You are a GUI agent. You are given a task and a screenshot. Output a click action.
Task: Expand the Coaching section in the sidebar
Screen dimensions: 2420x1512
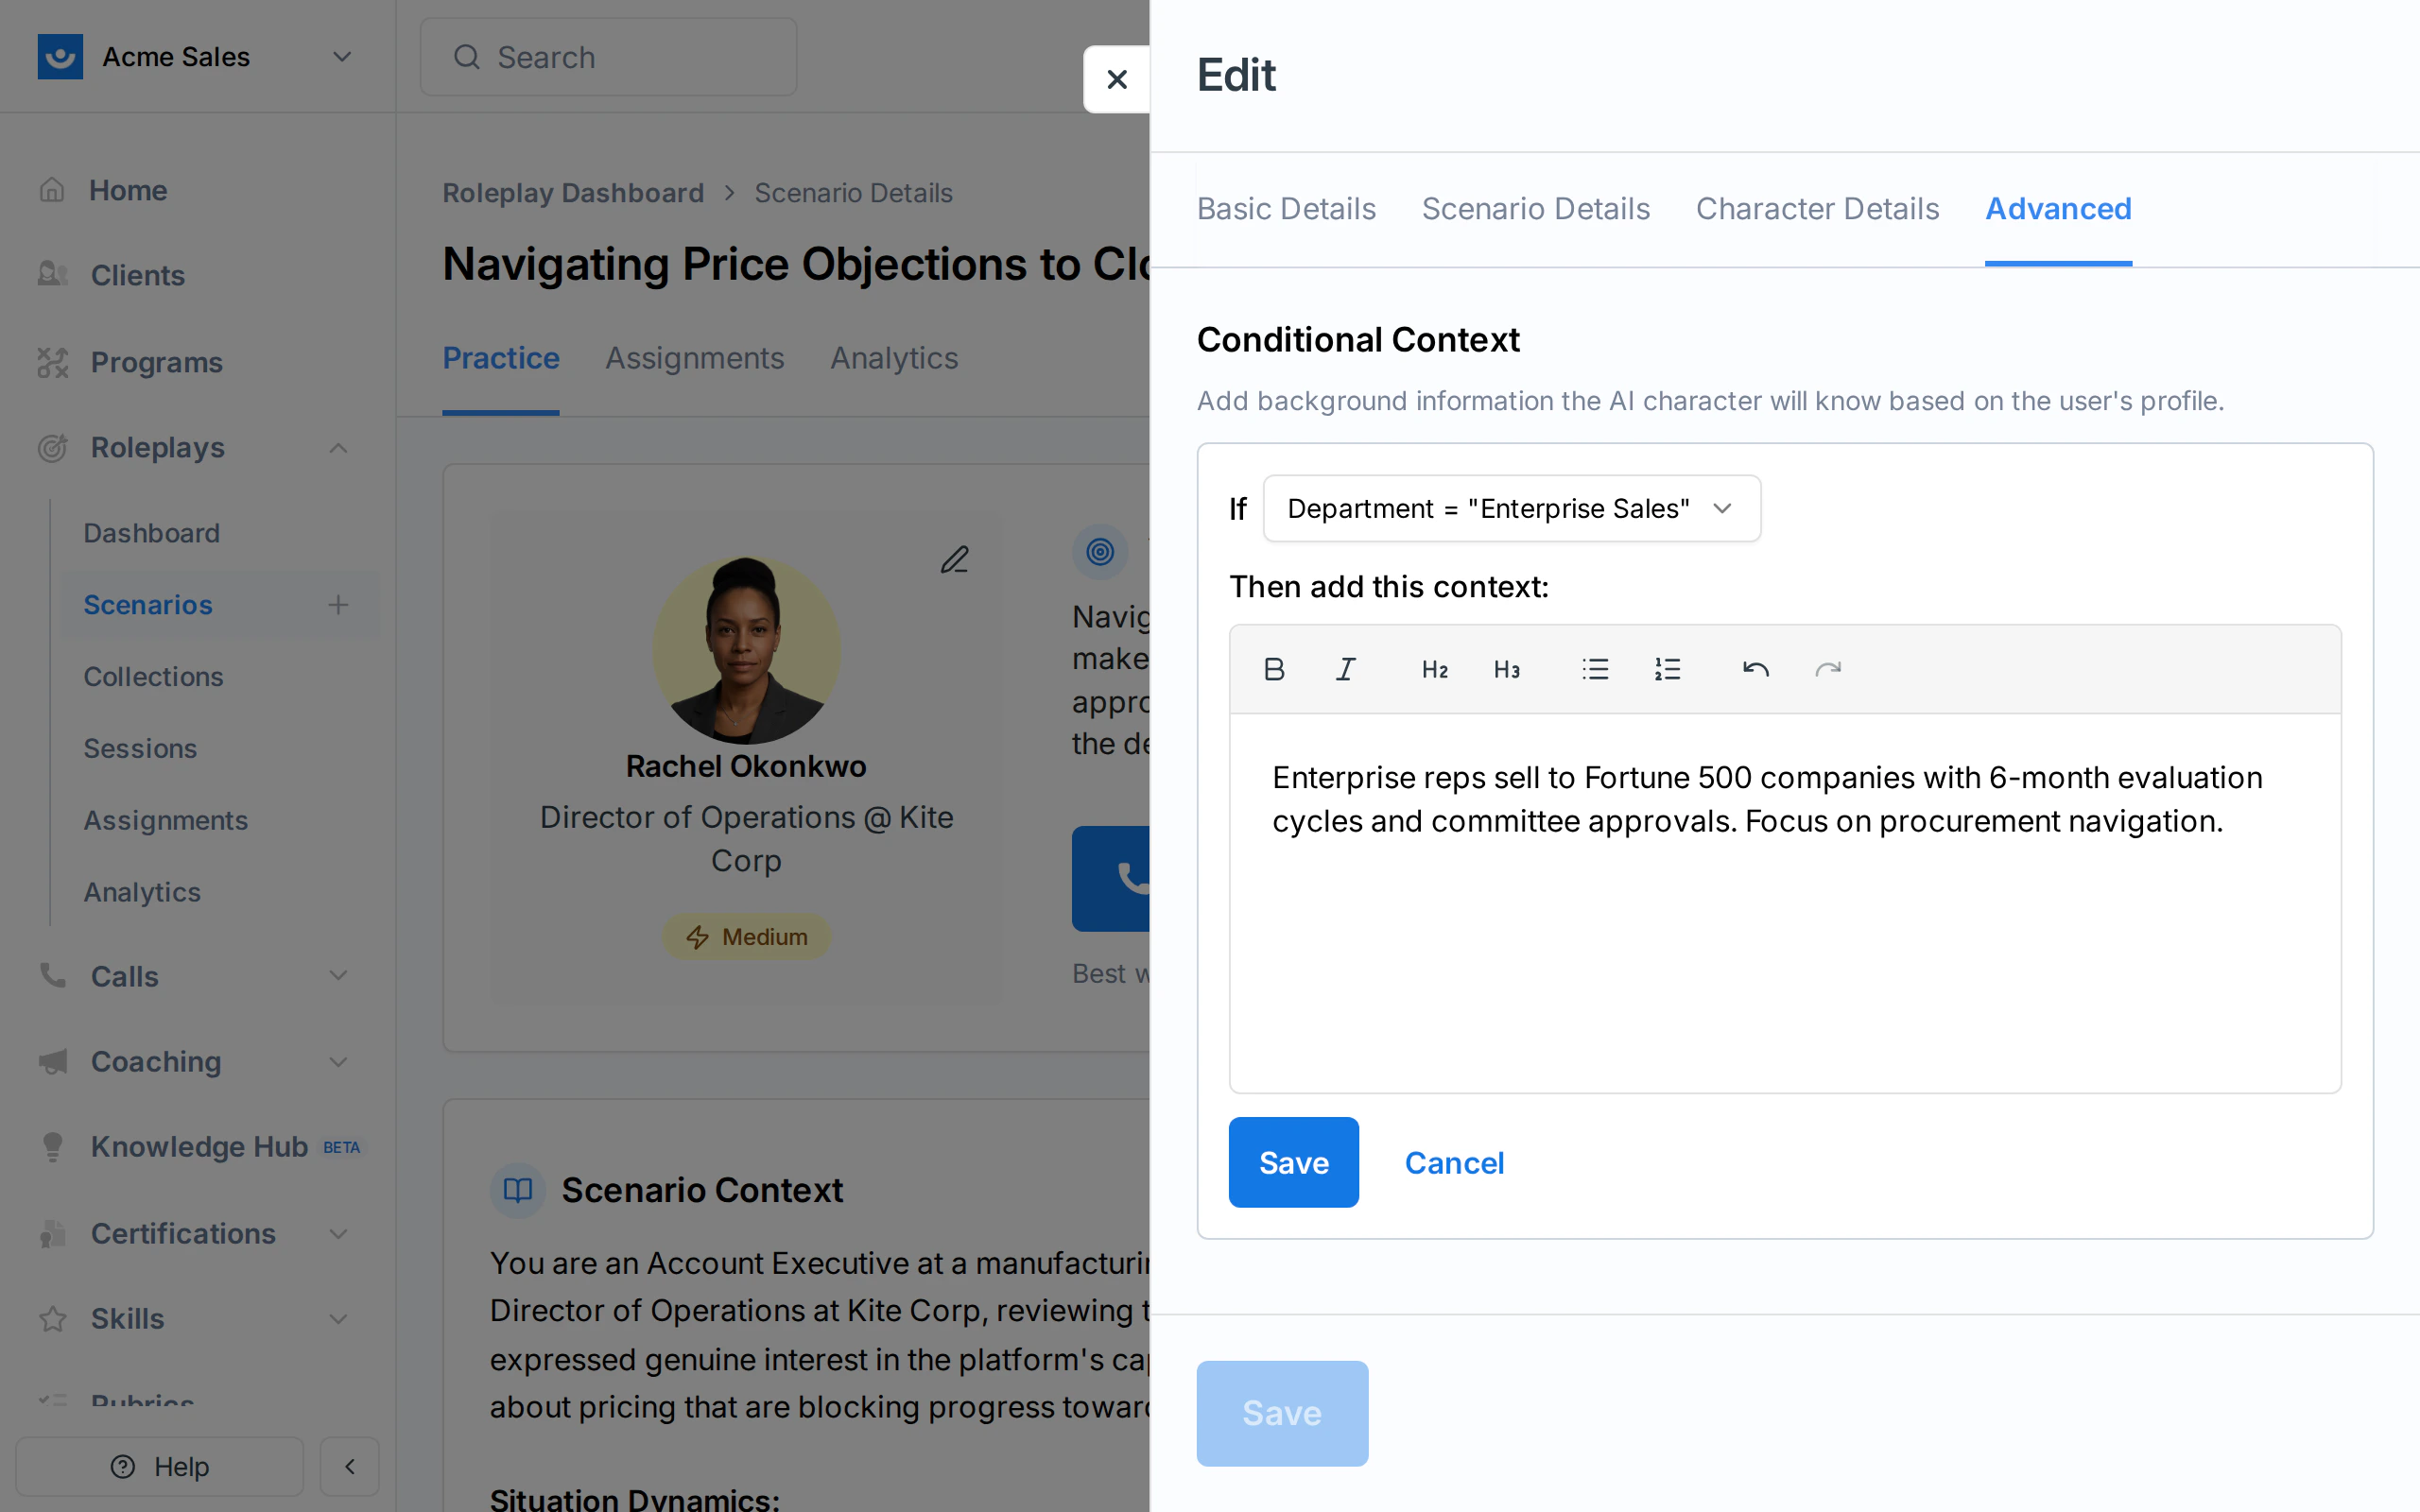(338, 1062)
